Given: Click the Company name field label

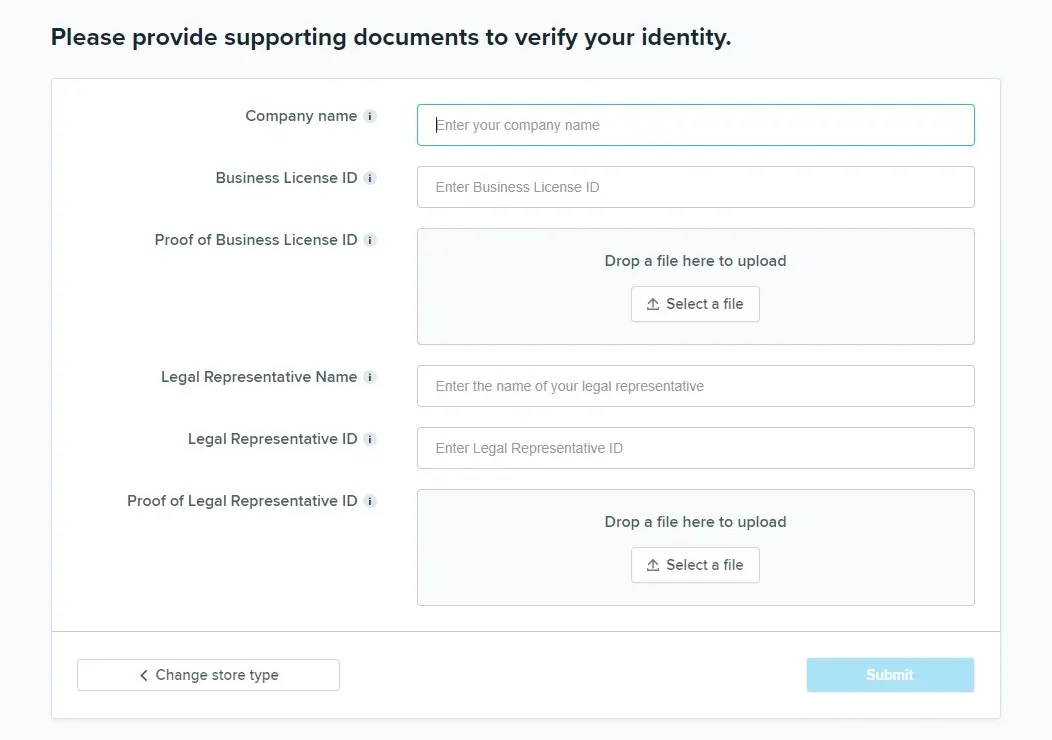Looking at the screenshot, I should tap(301, 116).
